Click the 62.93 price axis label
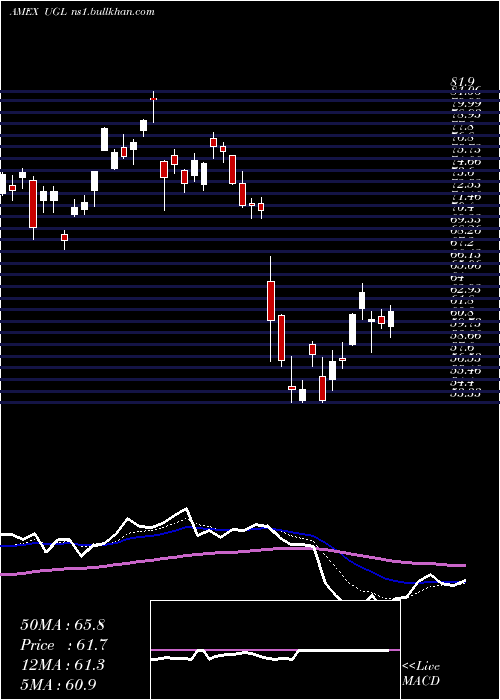Viewport: 500px width, 700px height. [x=466, y=289]
